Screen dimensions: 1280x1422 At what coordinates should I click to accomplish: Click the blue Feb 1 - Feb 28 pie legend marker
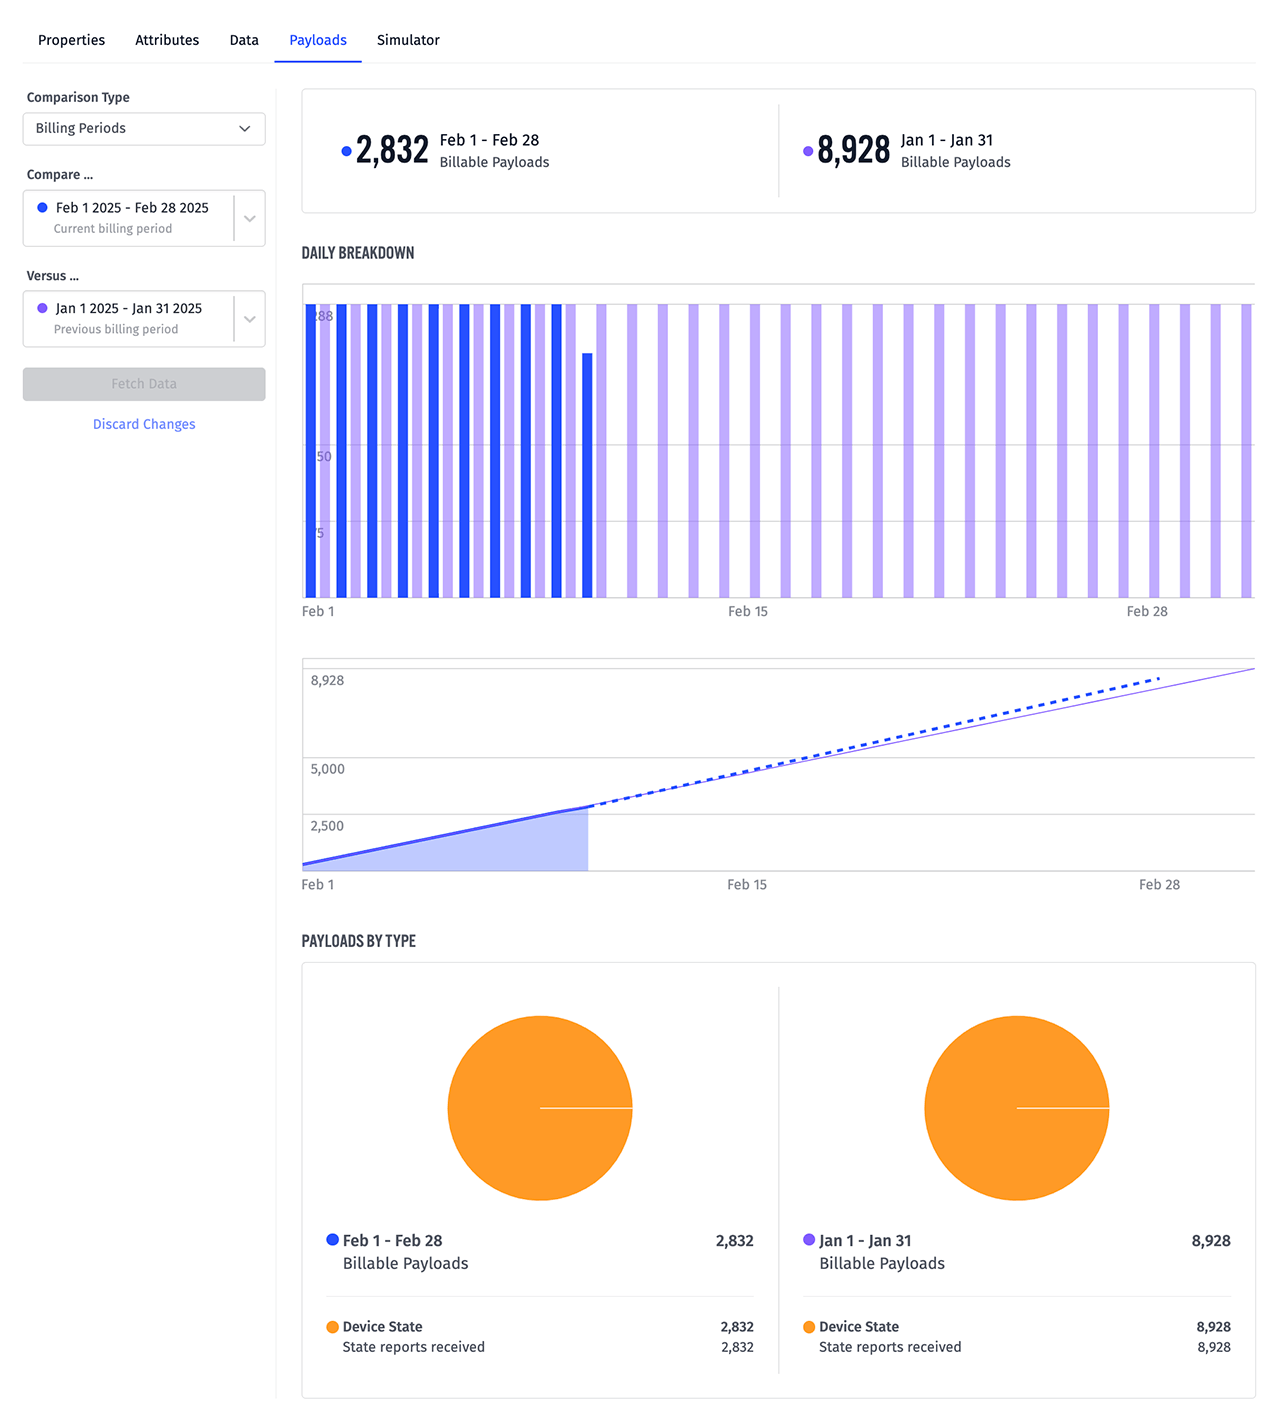pos(331,1239)
